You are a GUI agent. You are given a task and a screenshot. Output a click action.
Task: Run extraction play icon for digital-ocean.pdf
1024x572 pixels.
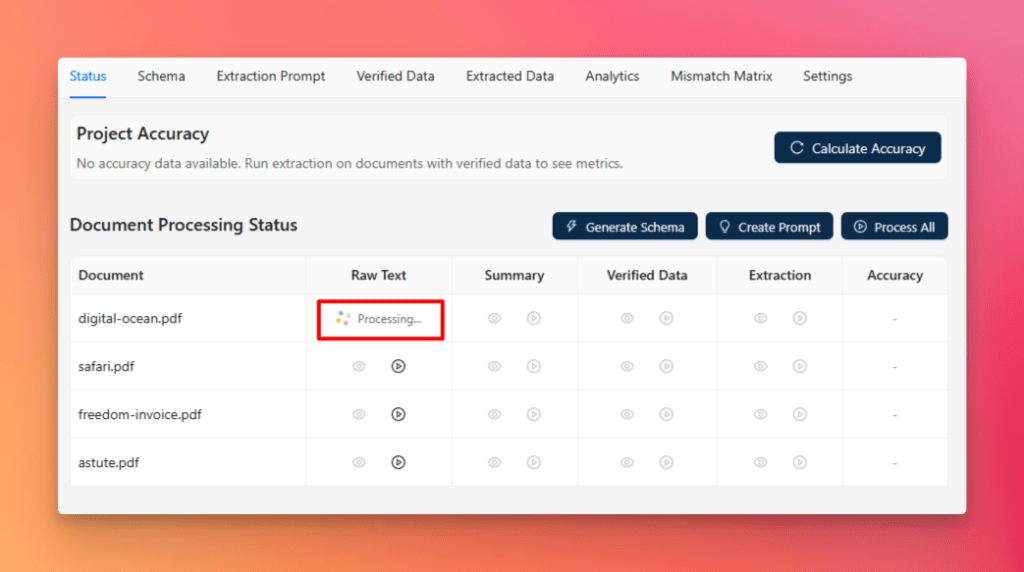point(800,319)
